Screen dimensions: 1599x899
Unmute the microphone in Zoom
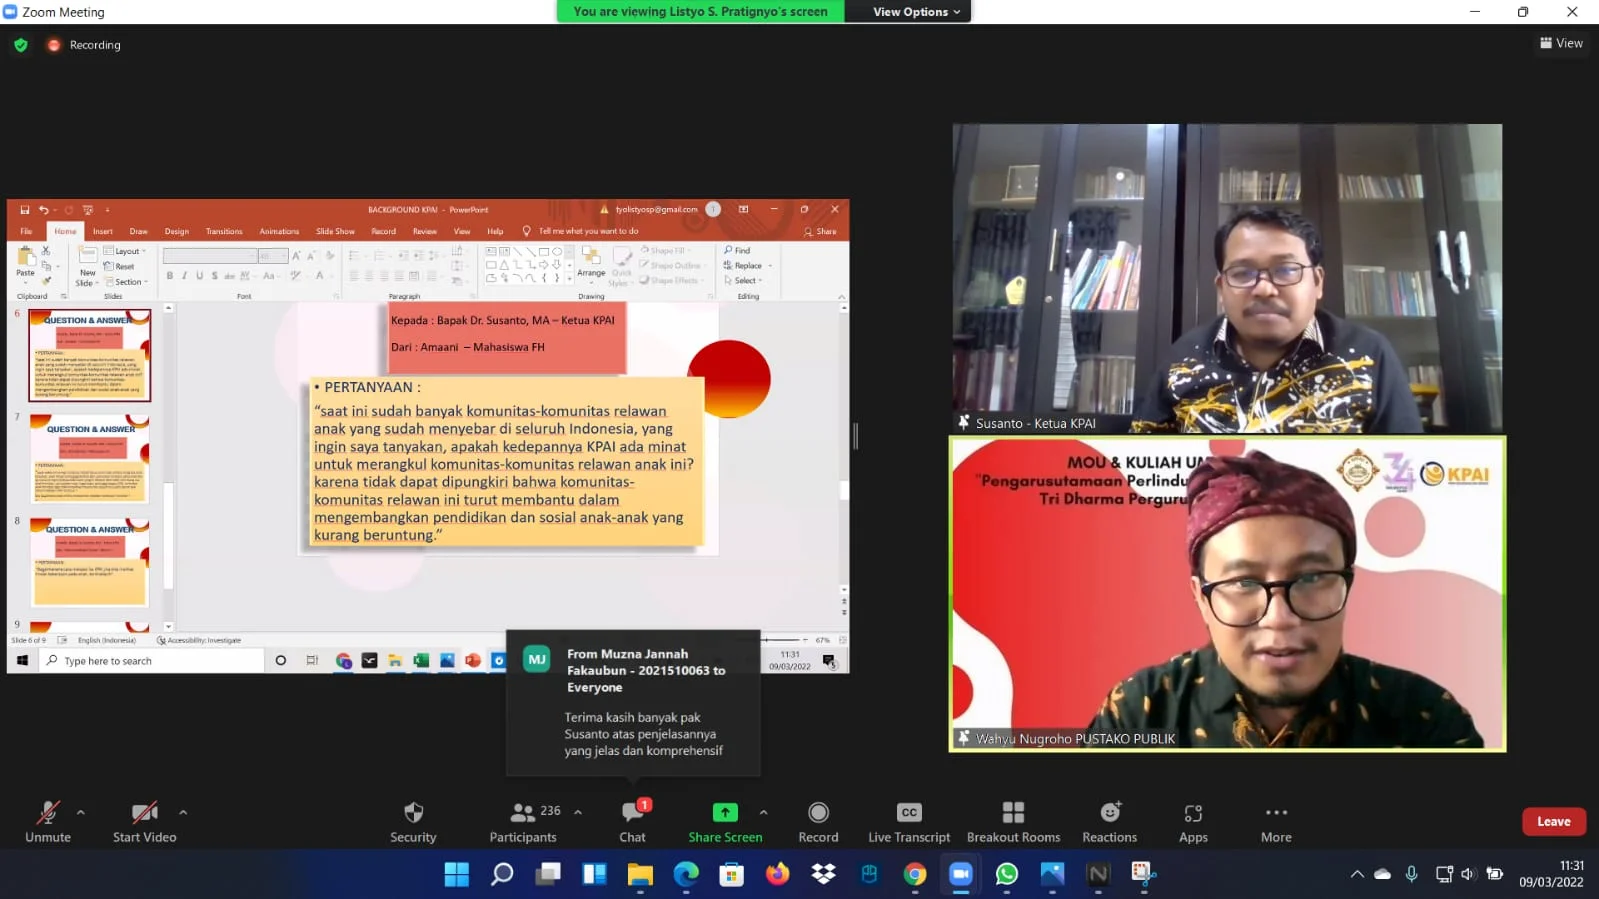[x=48, y=822]
